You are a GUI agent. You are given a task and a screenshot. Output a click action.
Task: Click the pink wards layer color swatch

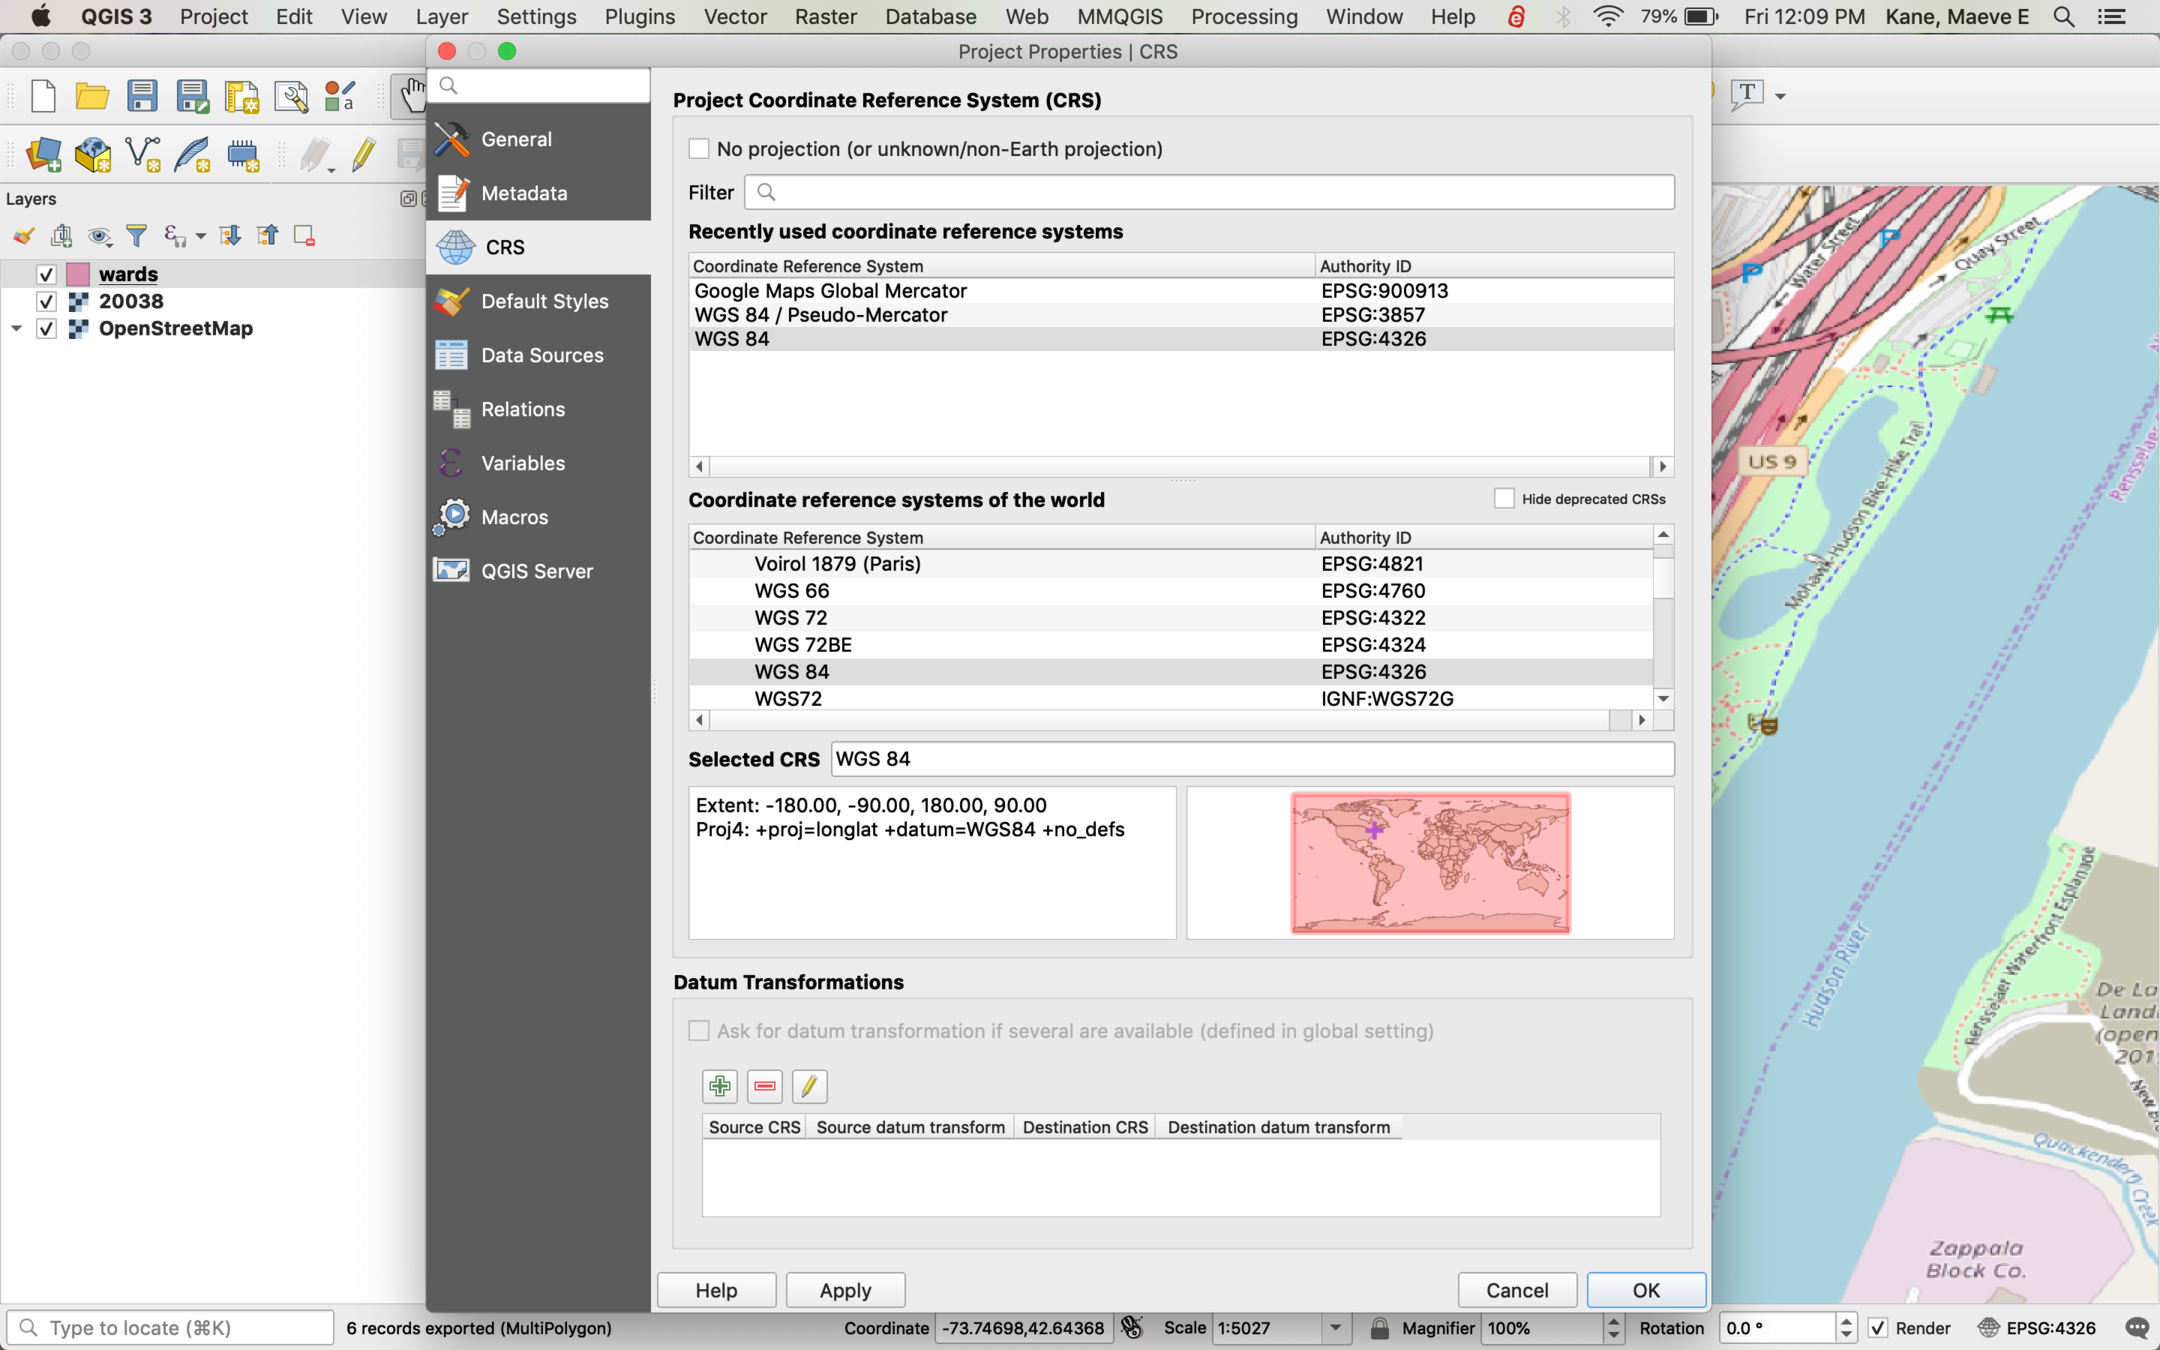(x=78, y=274)
